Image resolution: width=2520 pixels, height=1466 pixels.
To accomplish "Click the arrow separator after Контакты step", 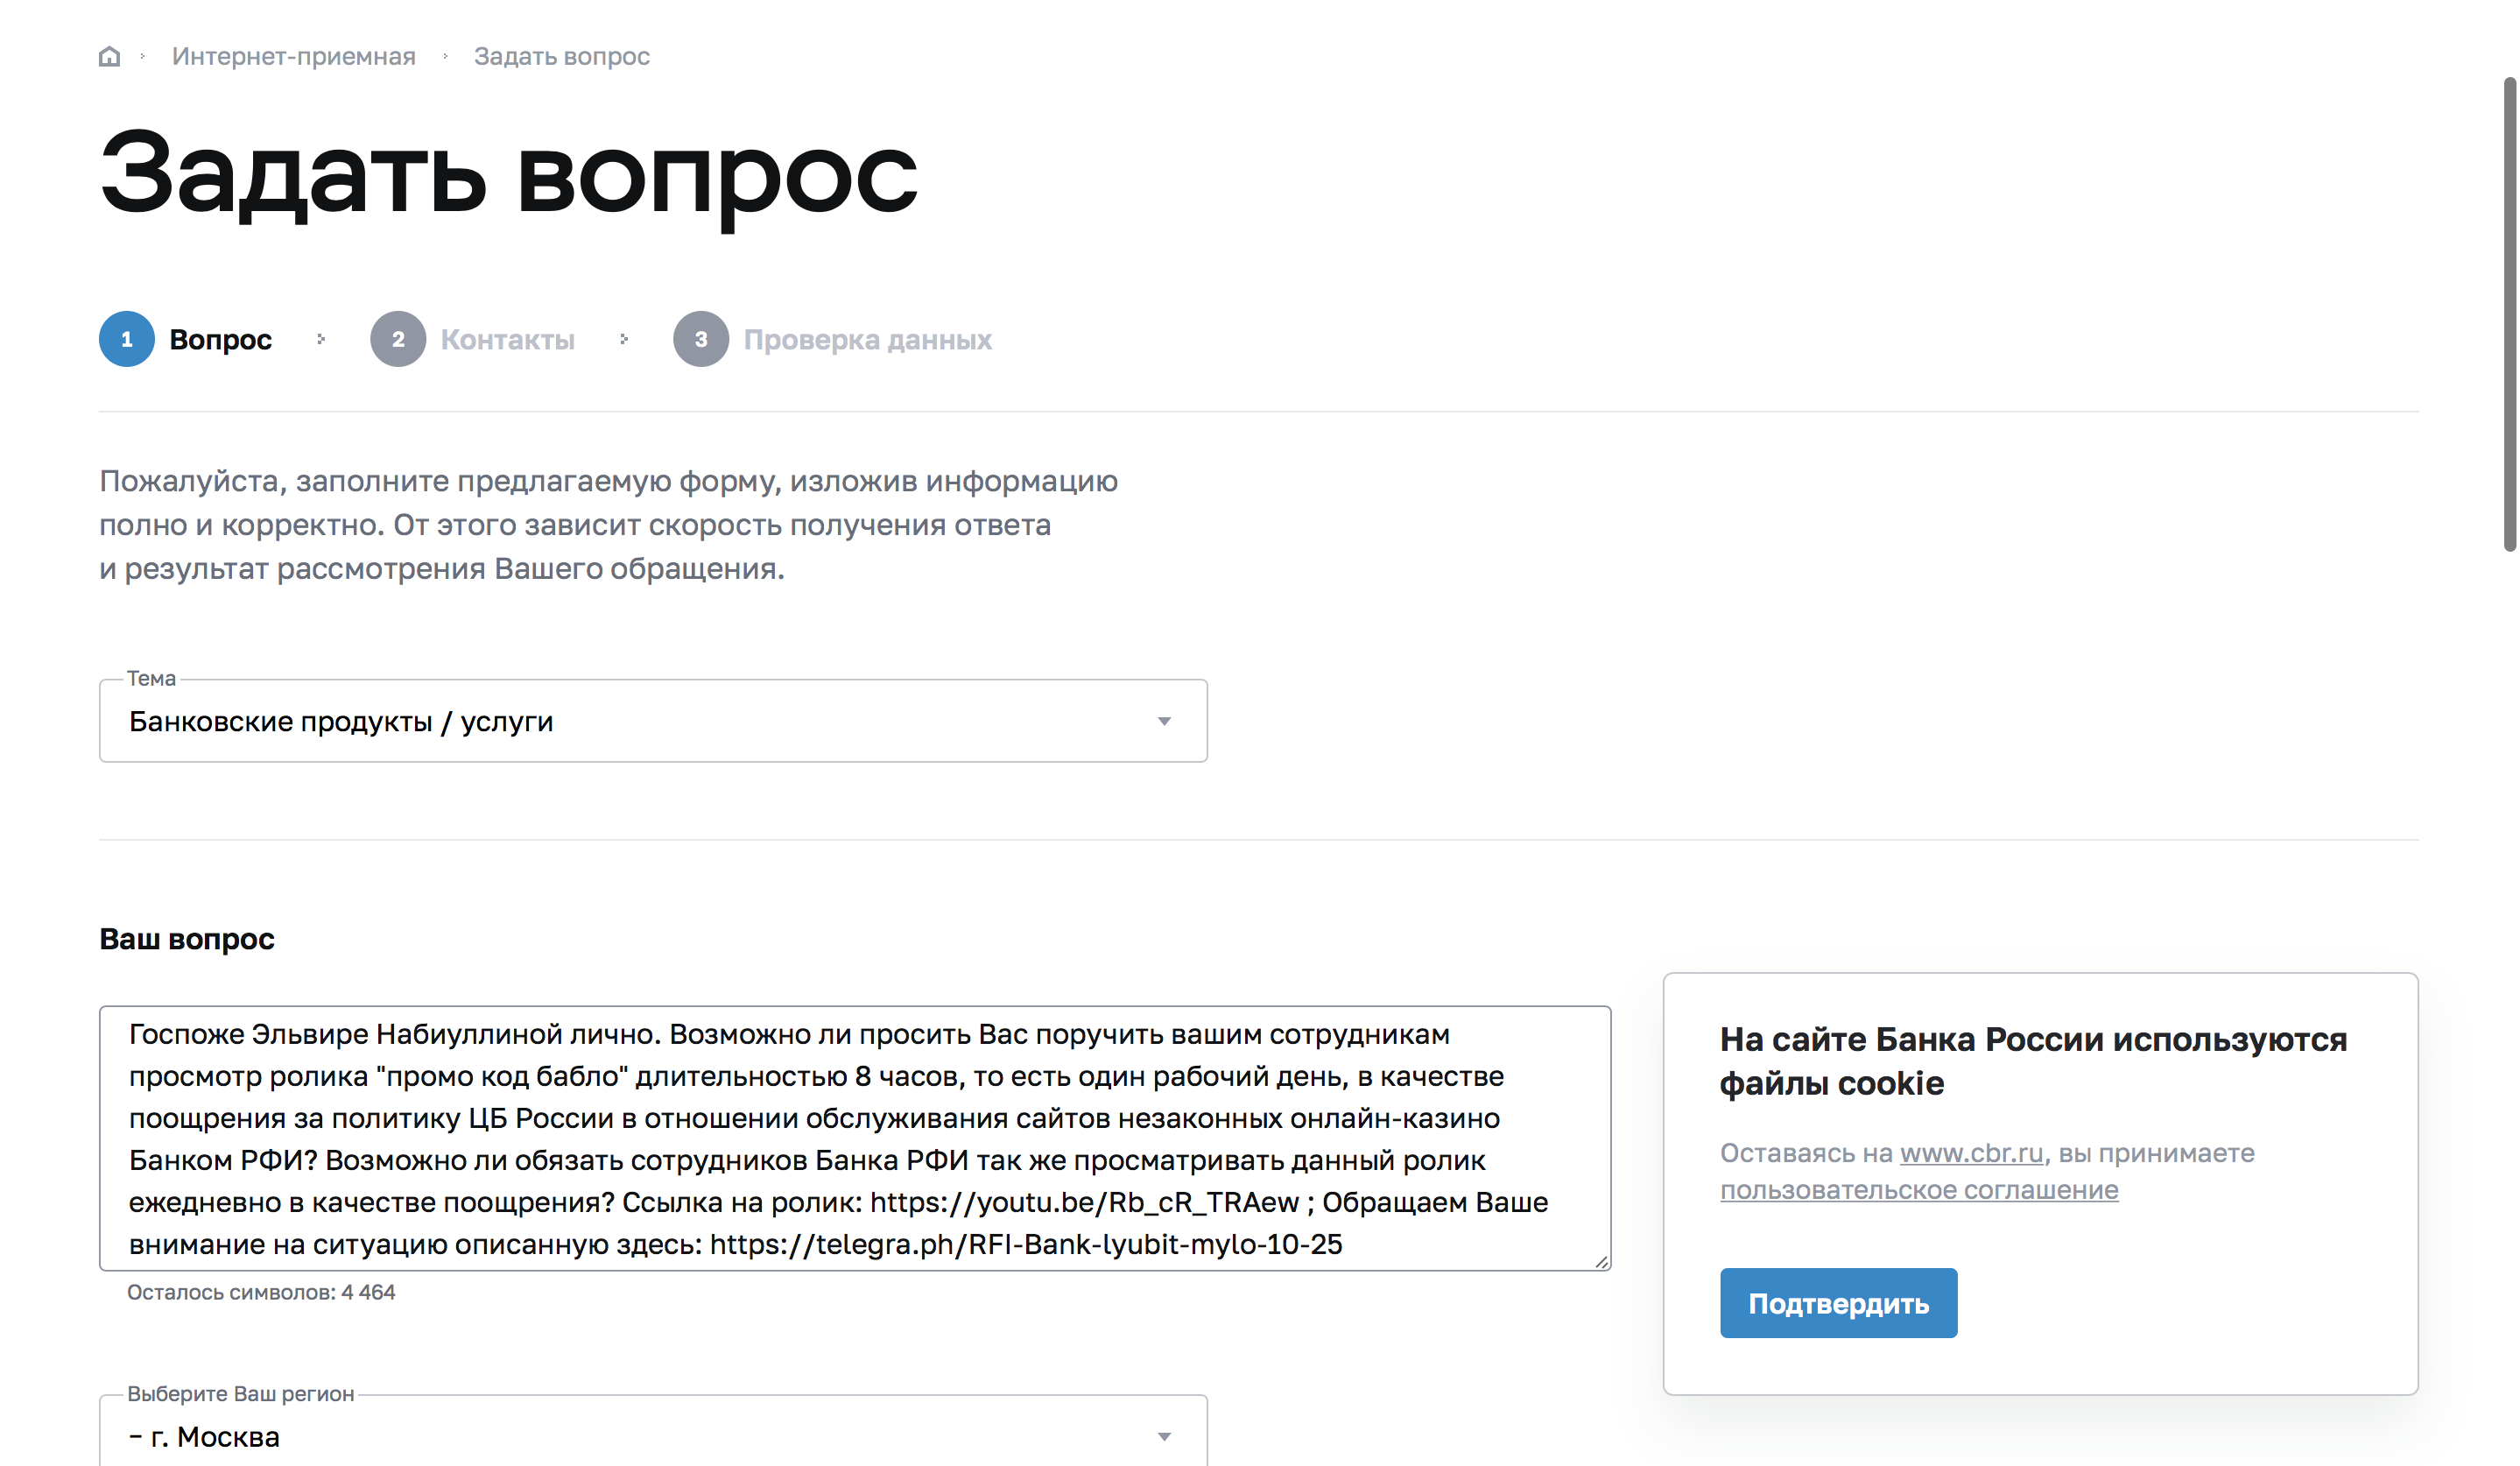I will coord(624,339).
